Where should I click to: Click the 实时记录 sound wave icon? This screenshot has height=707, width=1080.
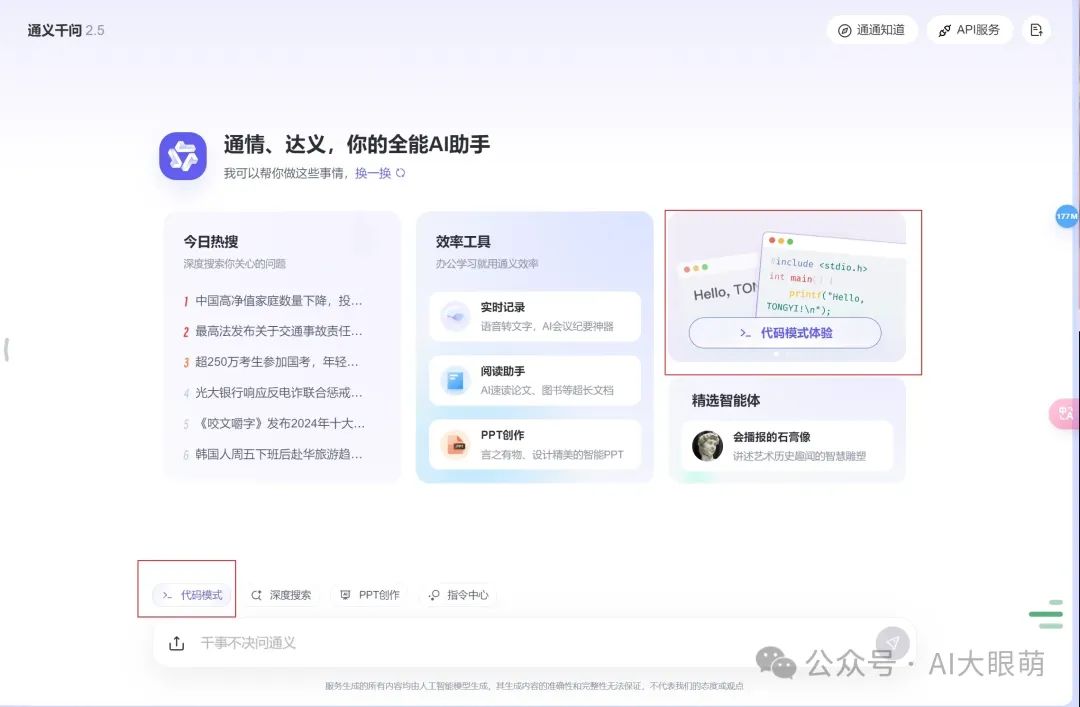coord(455,316)
